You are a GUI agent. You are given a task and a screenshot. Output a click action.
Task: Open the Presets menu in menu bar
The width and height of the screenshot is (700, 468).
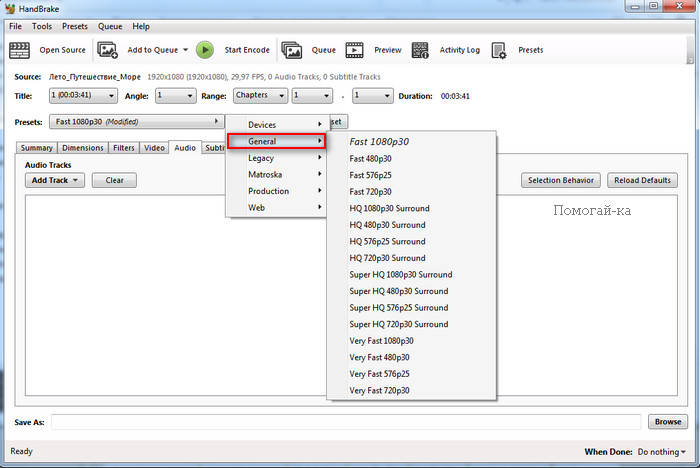(x=75, y=26)
